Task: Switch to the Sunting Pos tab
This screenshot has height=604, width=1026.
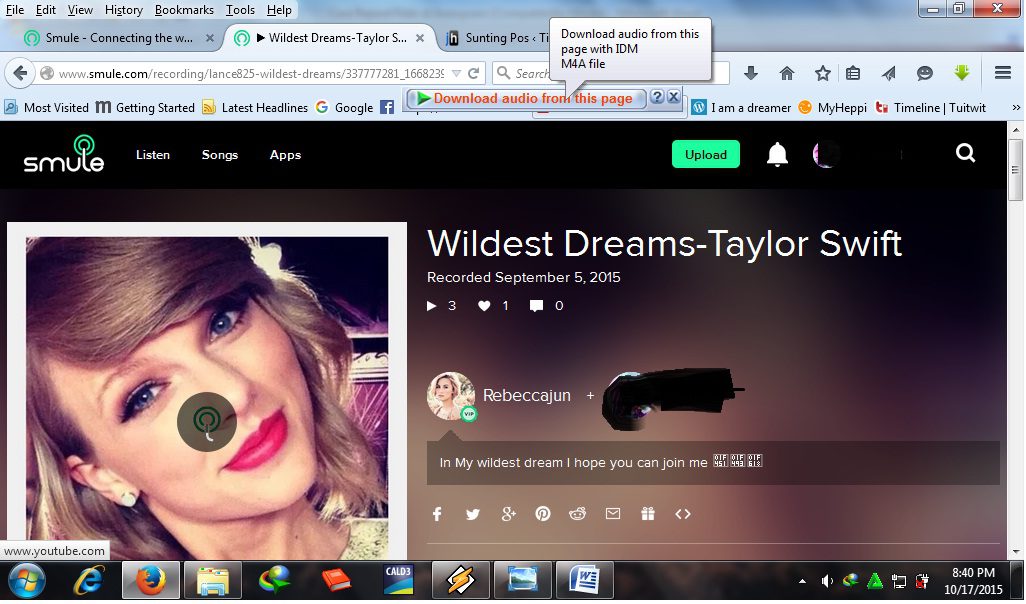Action: [x=499, y=38]
